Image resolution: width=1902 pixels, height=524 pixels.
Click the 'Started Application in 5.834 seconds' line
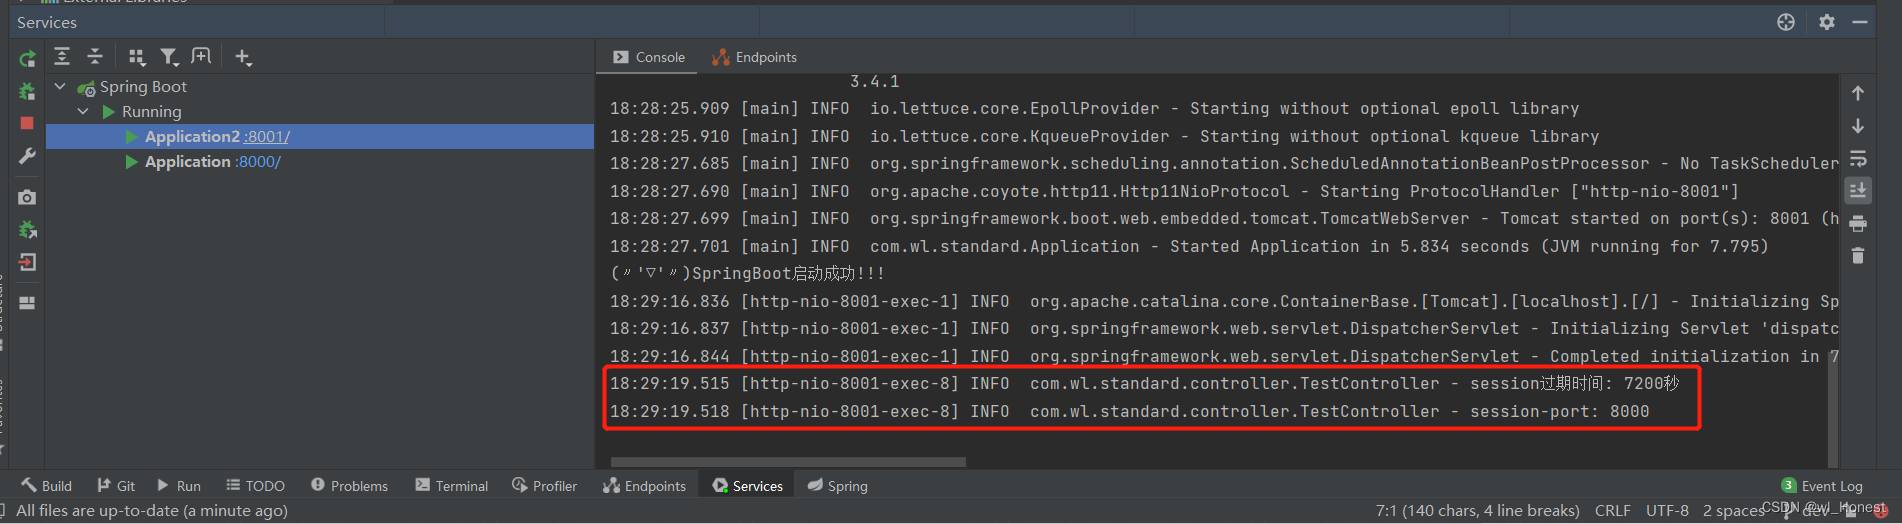(1189, 246)
